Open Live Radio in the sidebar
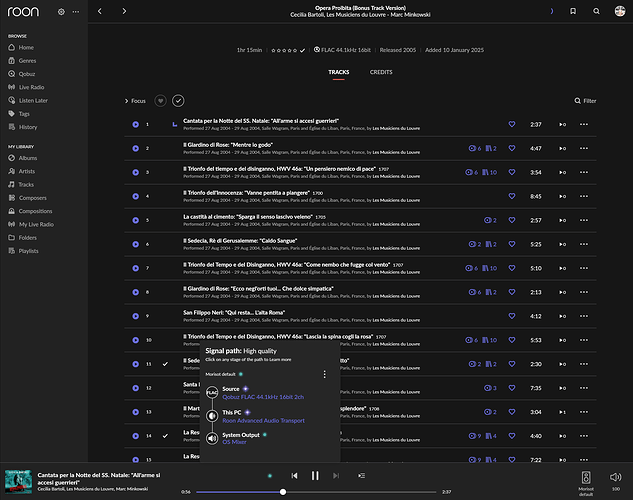The width and height of the screenshot is (633, 500). pos(26,87)
